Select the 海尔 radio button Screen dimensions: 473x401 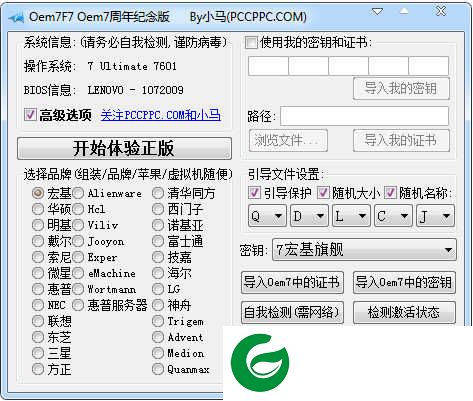pos(158,273)
